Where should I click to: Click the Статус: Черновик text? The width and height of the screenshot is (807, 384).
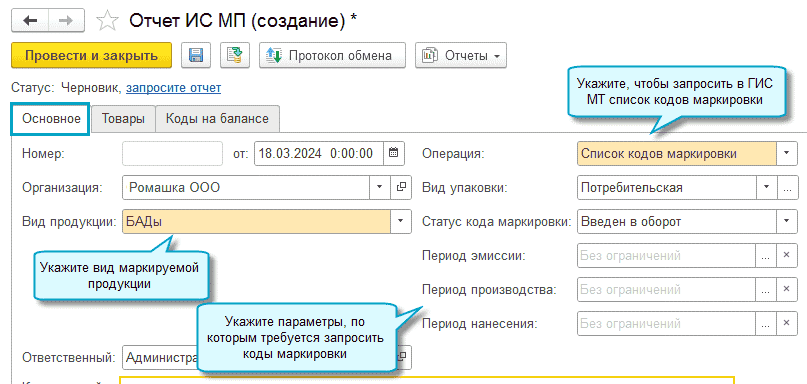(x=66, y=88)
